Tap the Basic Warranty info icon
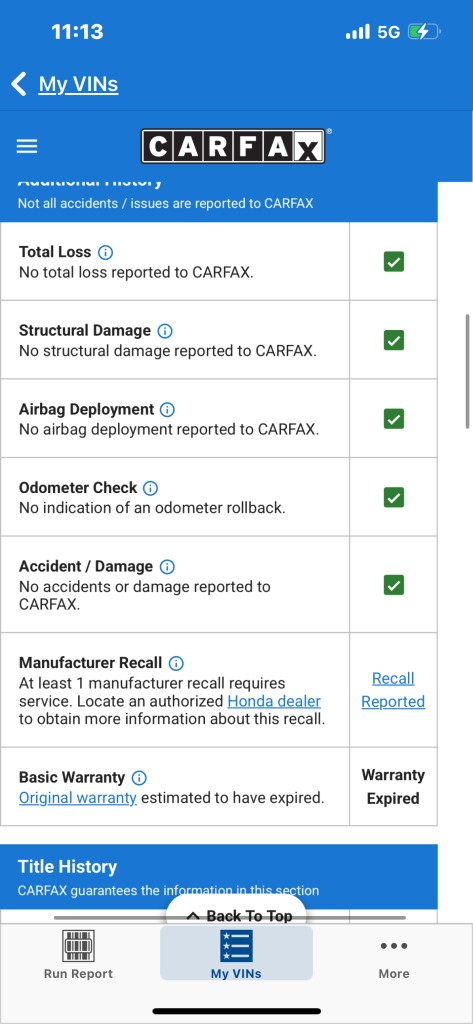 139,778
